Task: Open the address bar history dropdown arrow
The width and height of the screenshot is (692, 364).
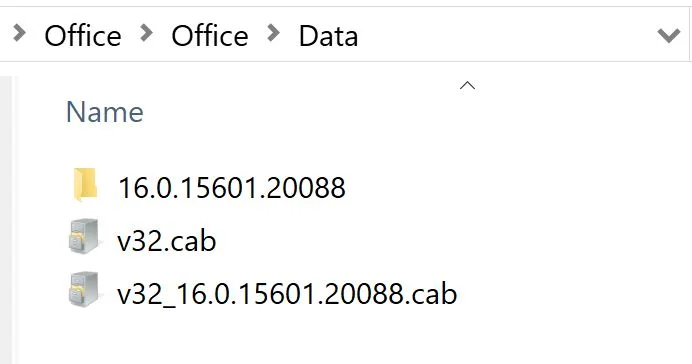Action: click(669, 35)
